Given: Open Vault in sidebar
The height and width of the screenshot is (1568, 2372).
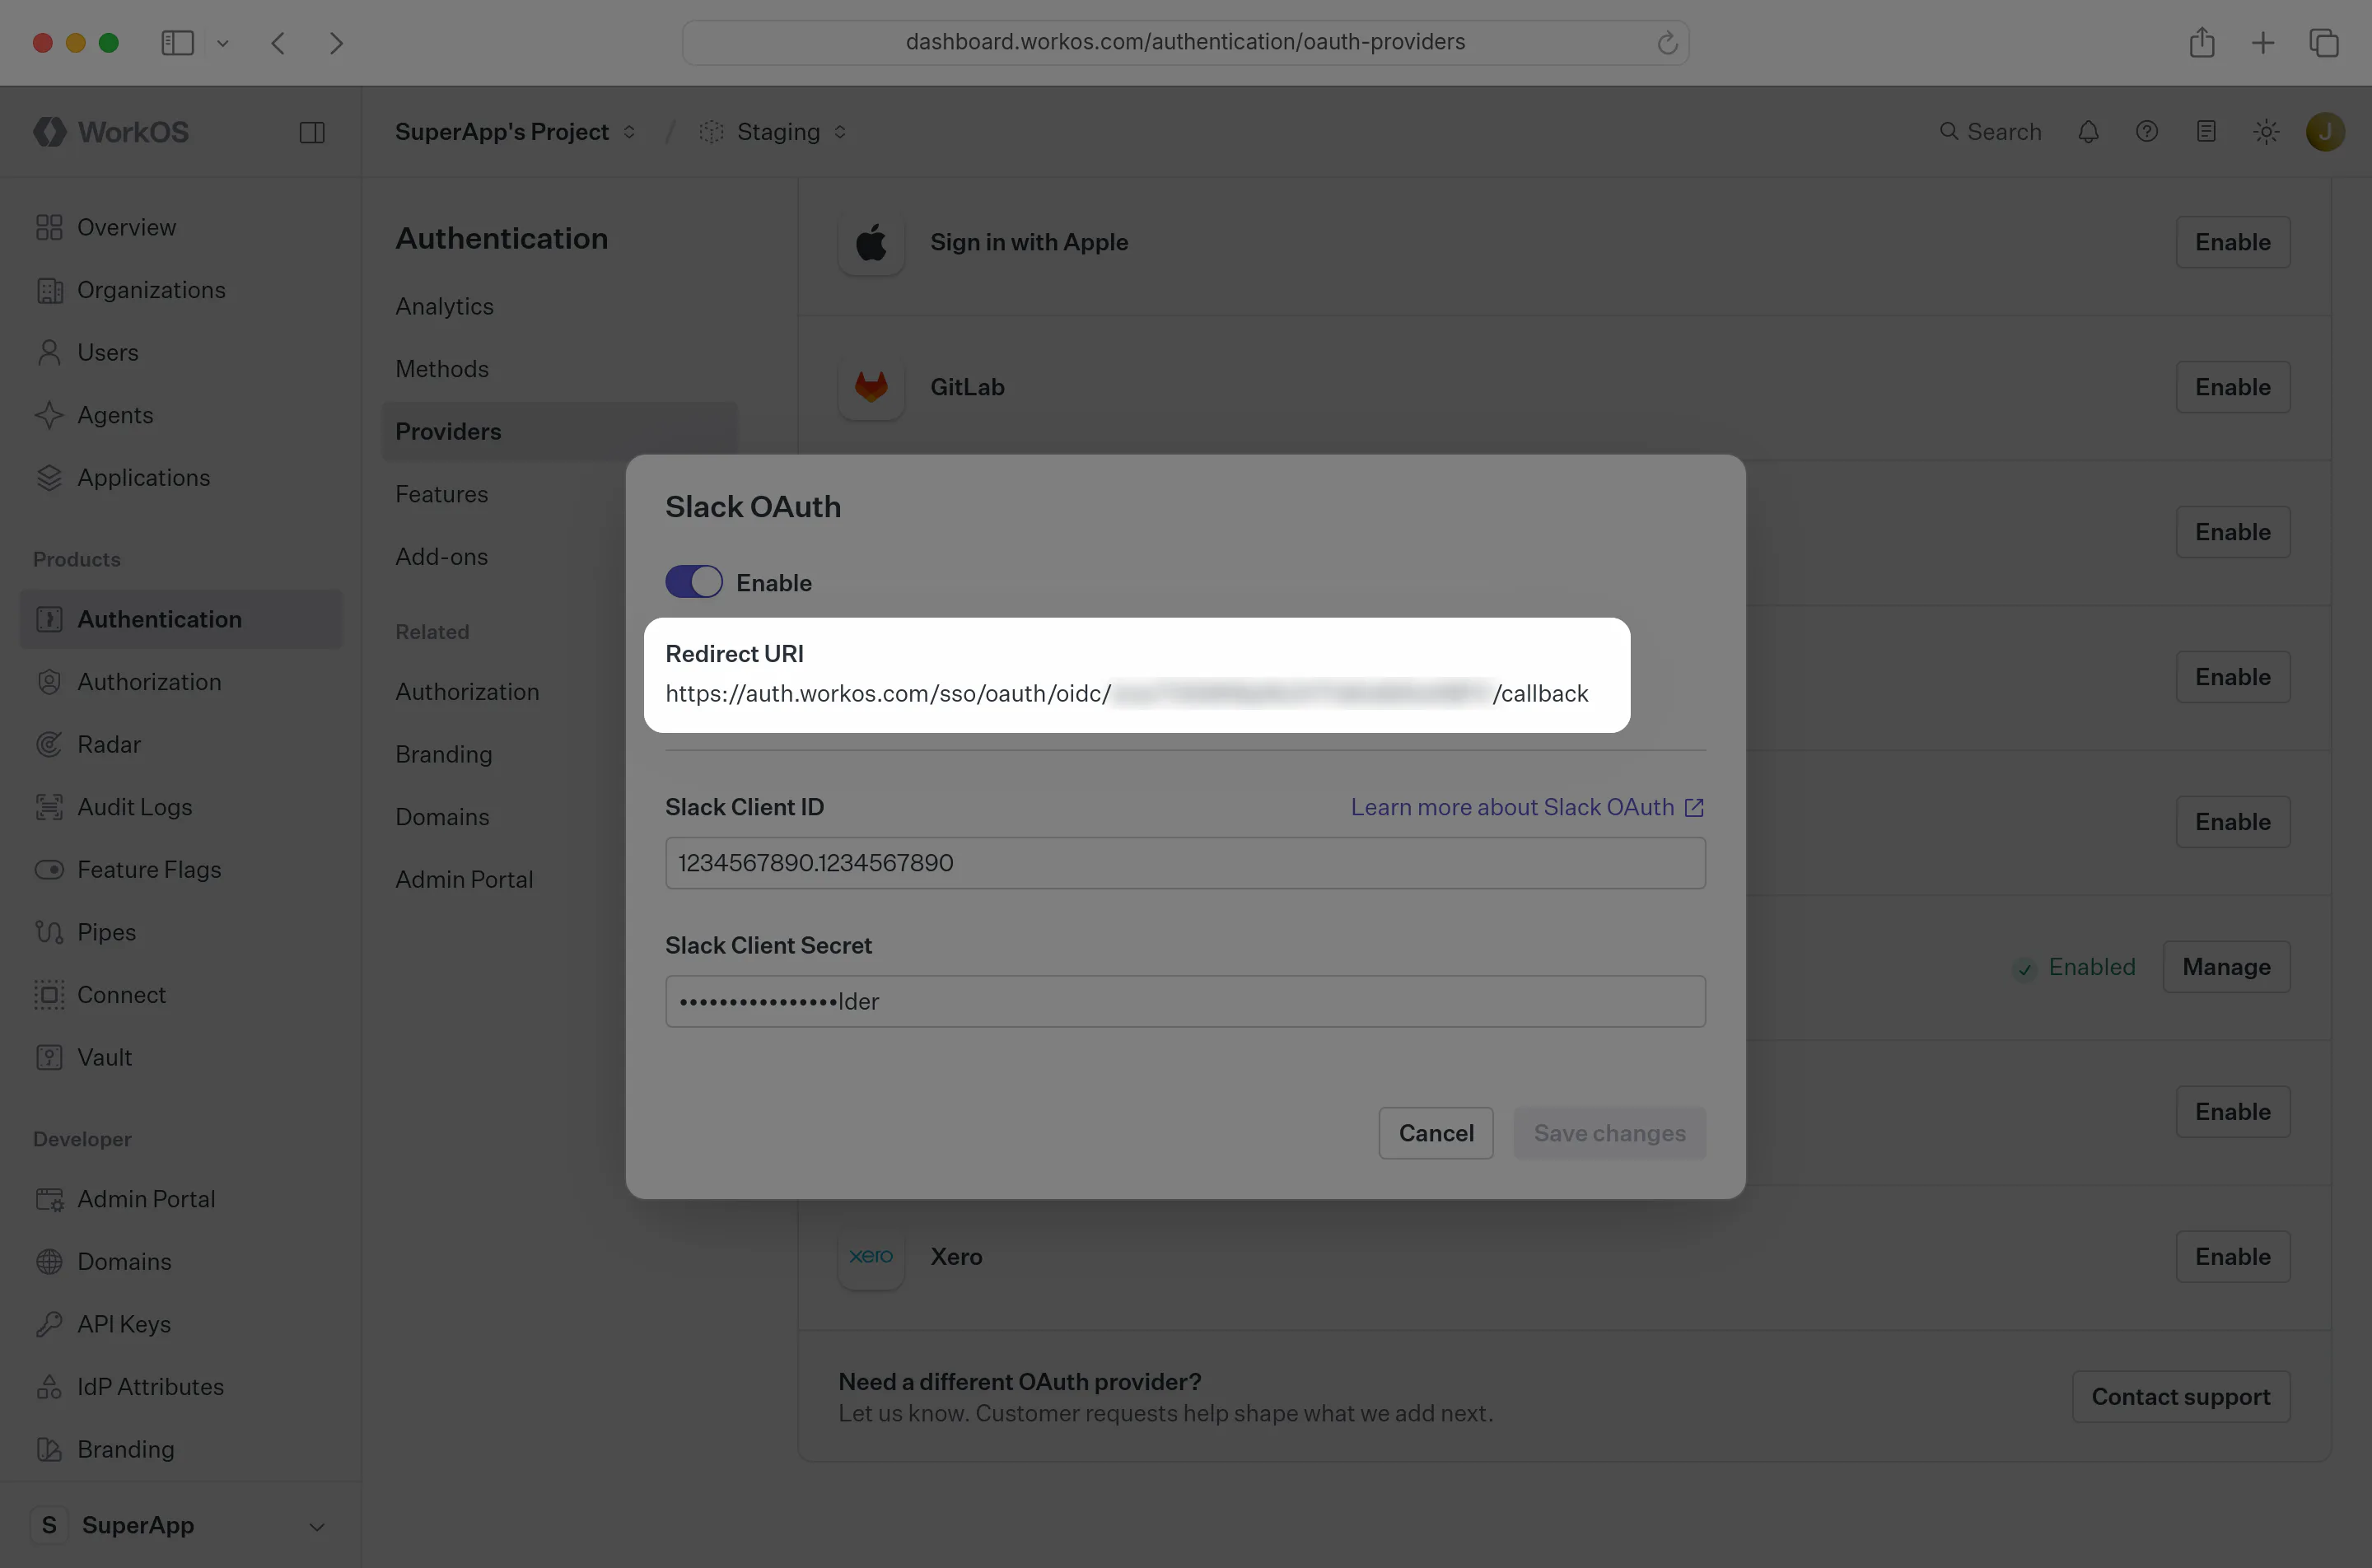Looking at the screenshot, I should 180,1057.
